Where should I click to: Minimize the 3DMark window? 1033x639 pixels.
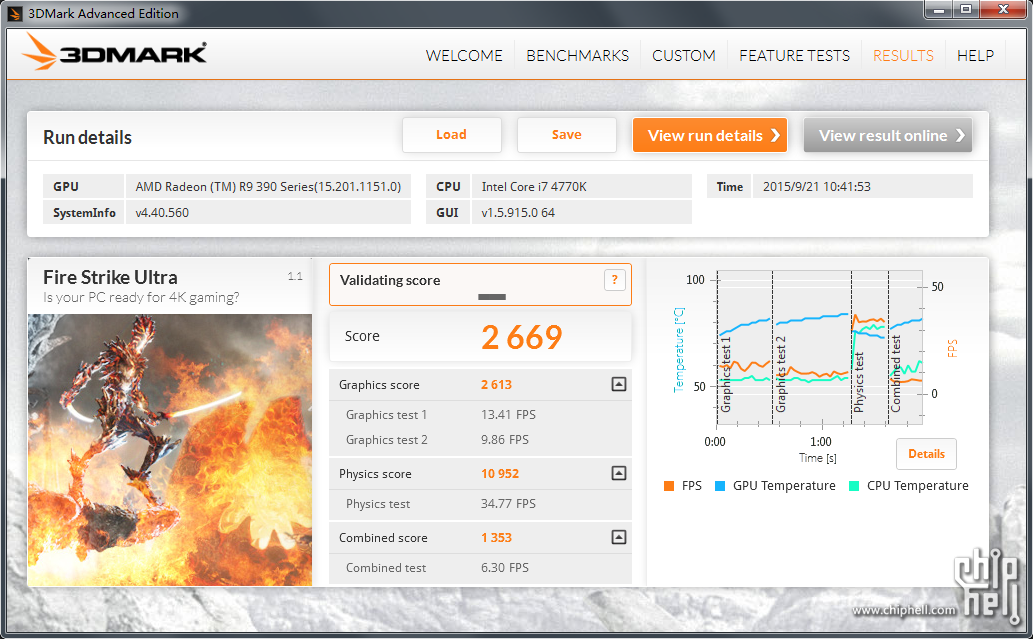939,9
